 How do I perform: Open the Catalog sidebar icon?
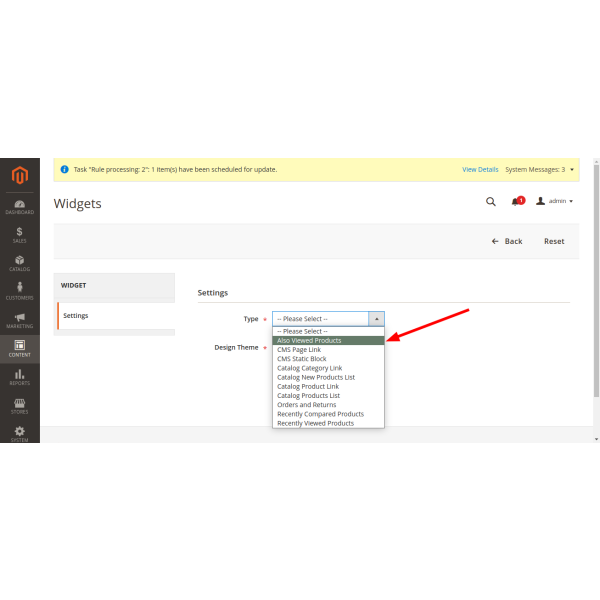pos(19,263)
